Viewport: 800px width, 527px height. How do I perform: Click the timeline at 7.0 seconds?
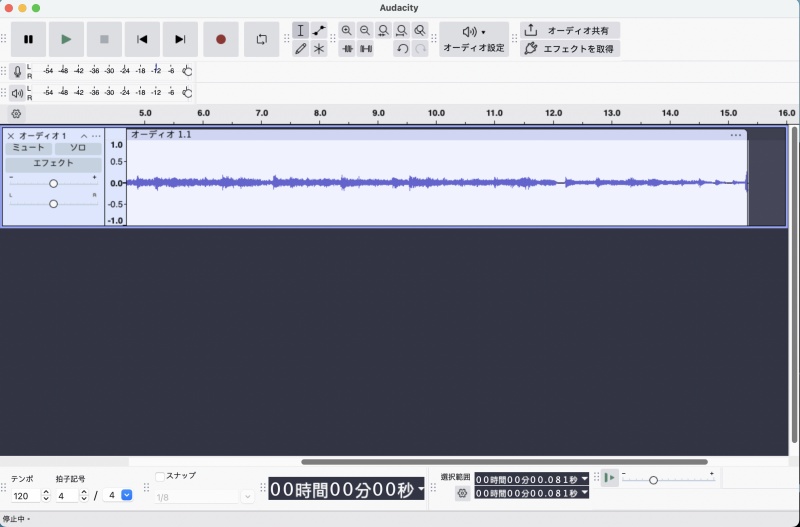[x=262, y=113]
